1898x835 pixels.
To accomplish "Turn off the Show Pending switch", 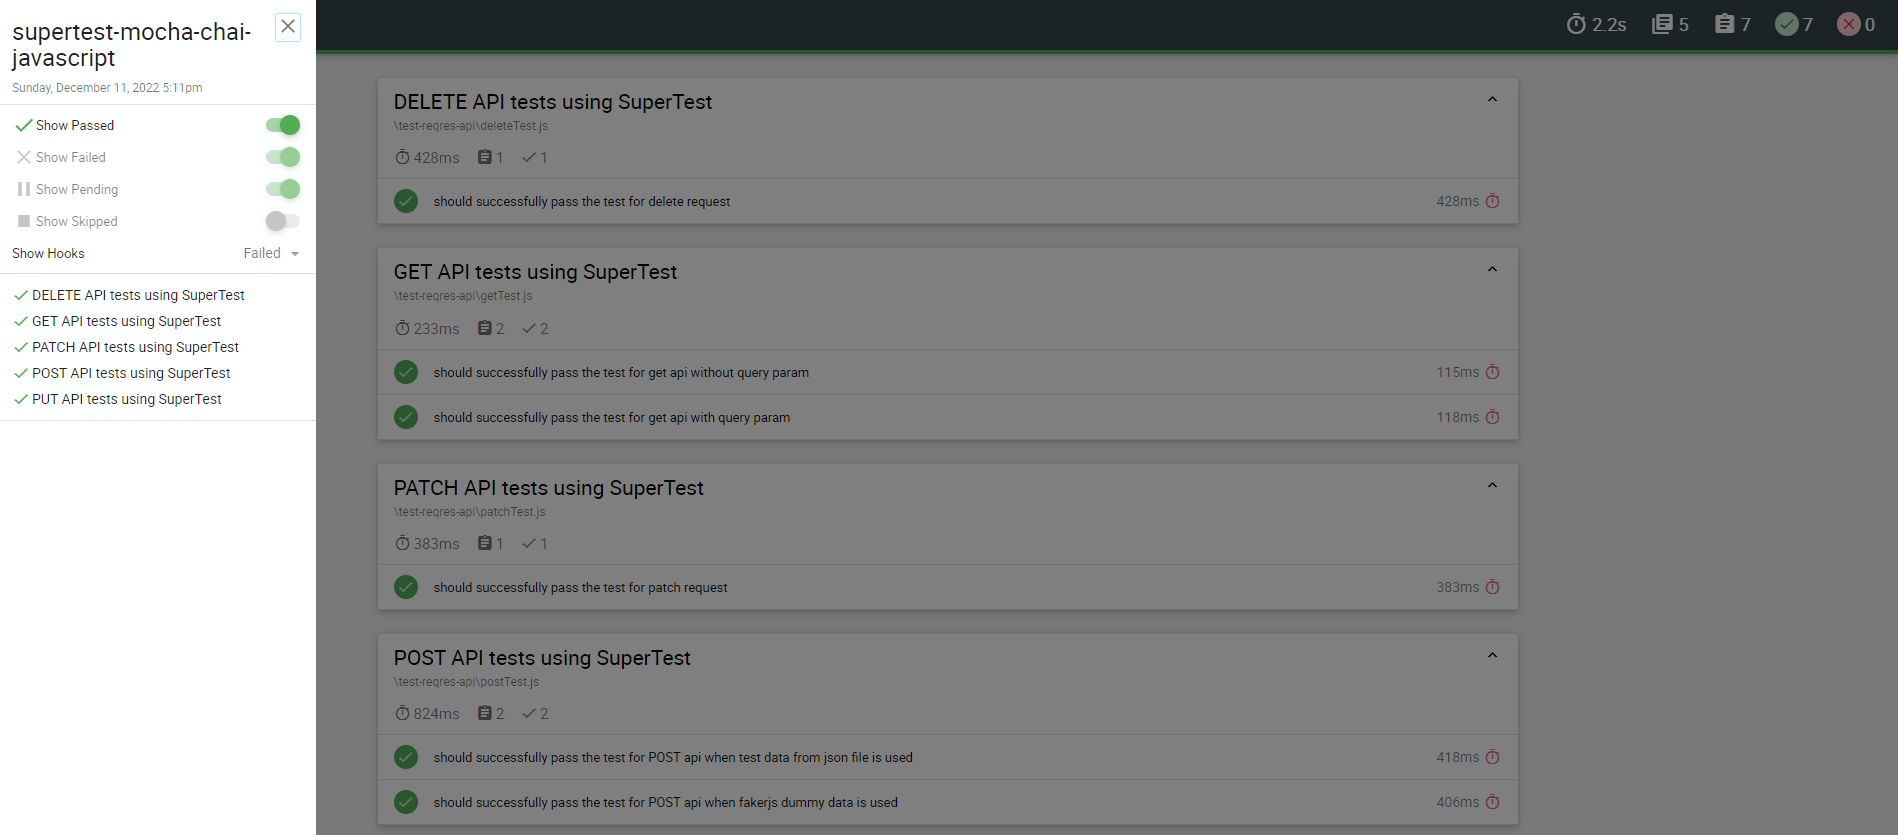I will [x=283, y=189].
